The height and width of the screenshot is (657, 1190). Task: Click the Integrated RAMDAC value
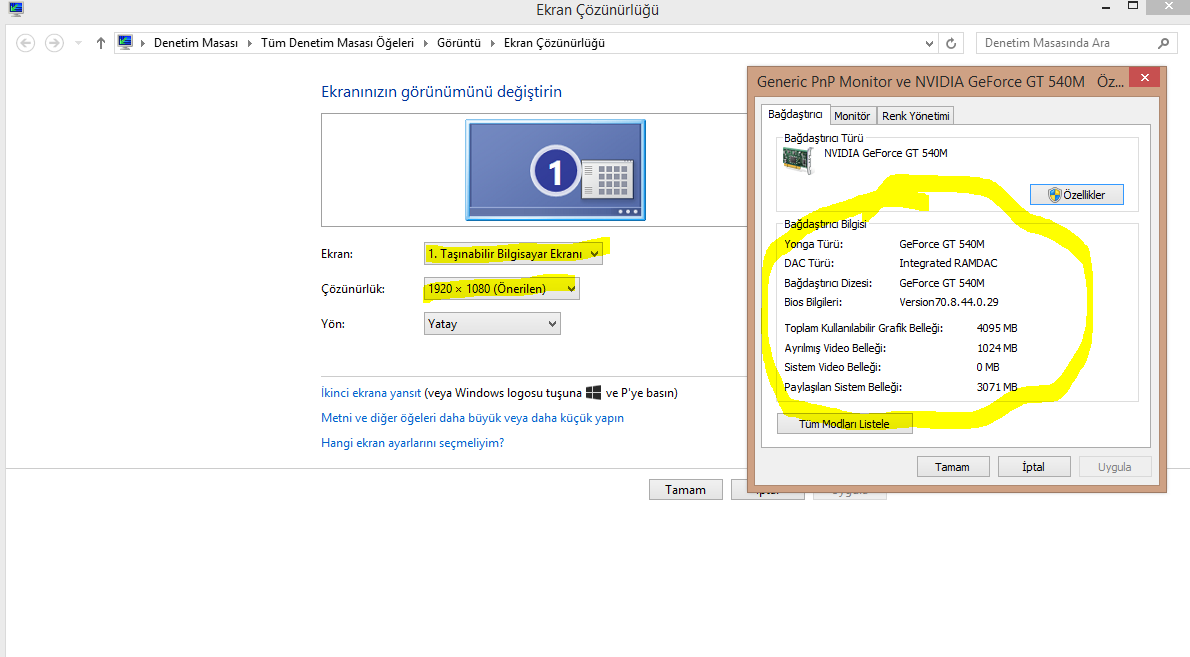tap(948, 263)
